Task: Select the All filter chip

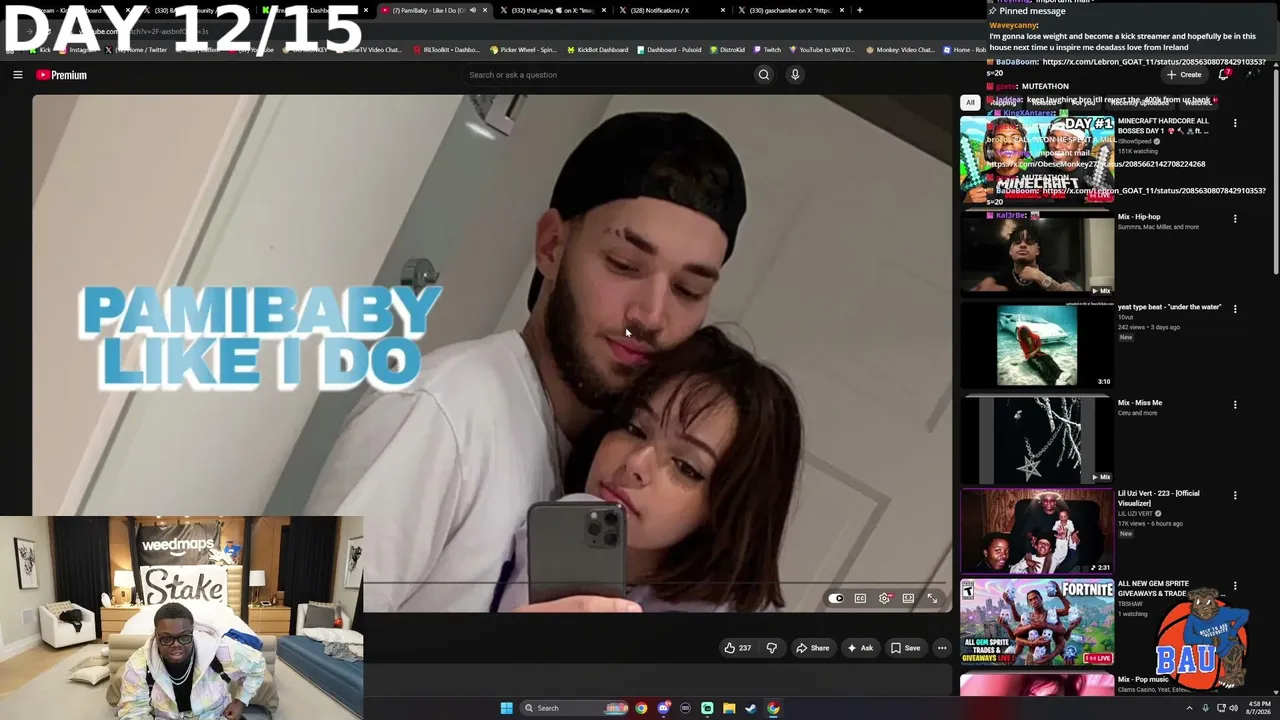Action: [970, 102]
